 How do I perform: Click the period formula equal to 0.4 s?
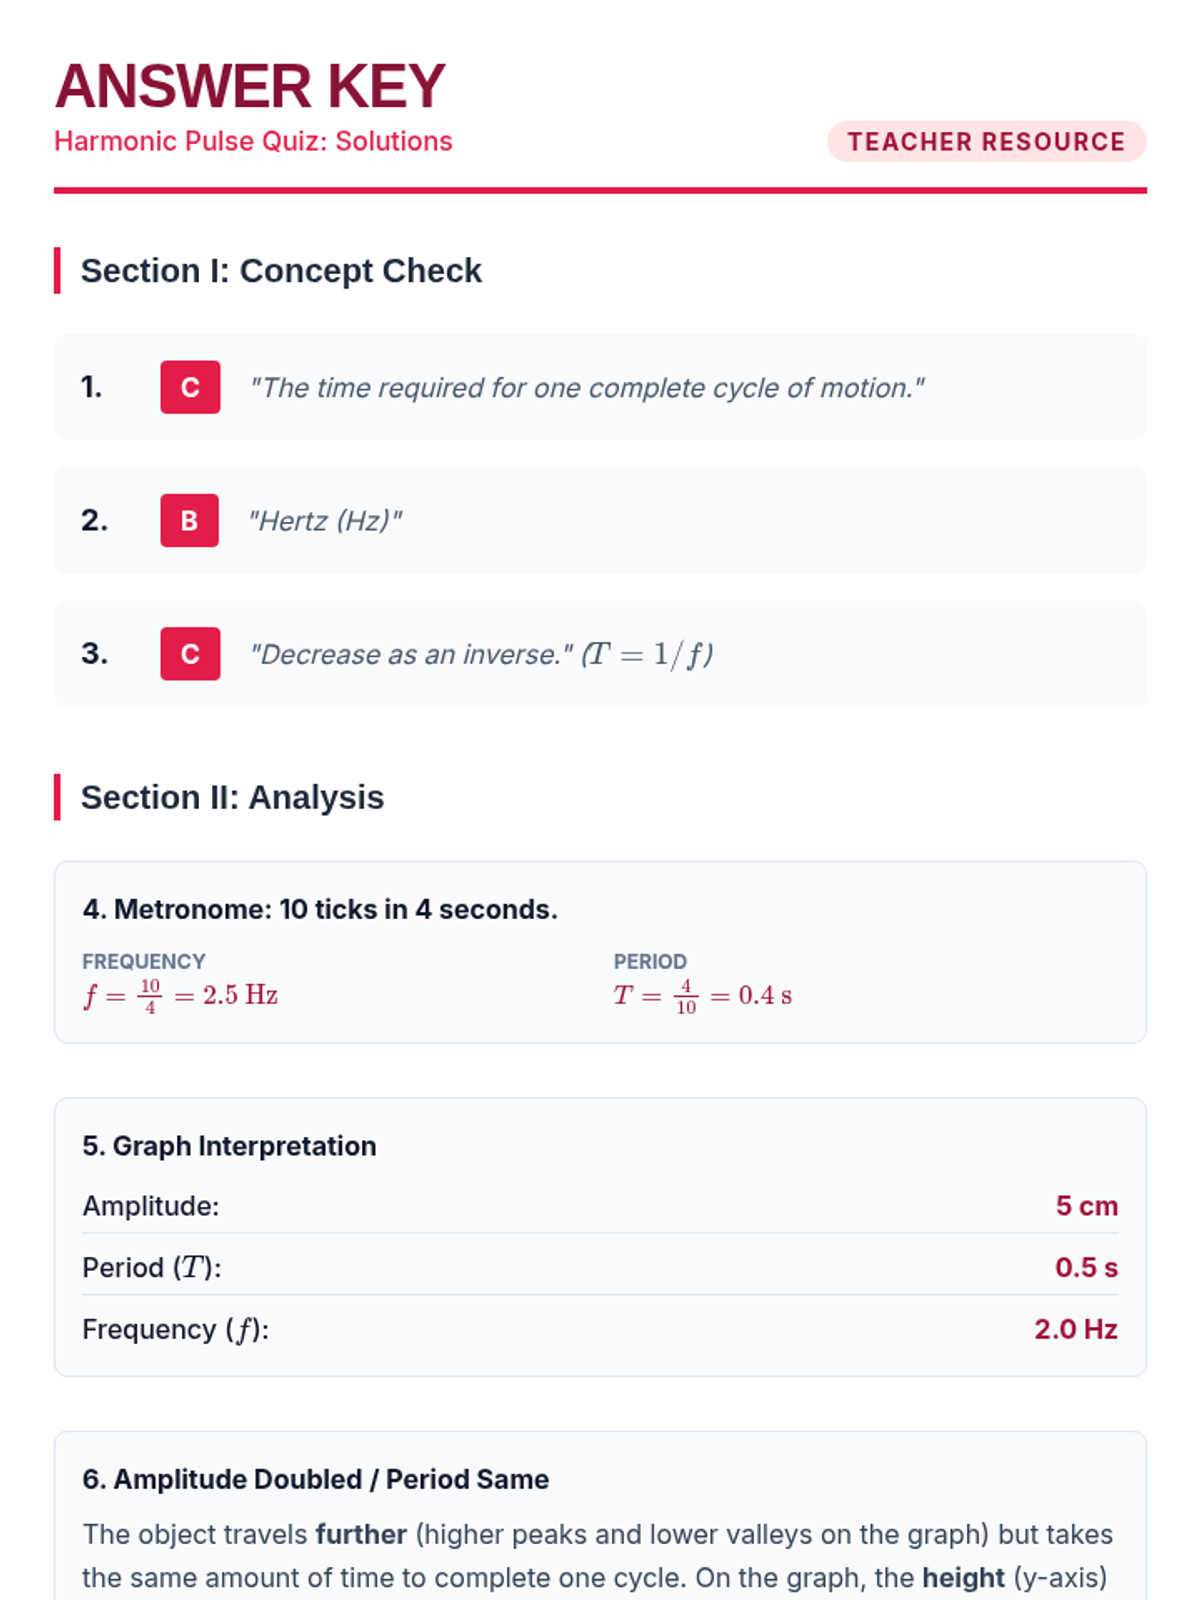702,995
